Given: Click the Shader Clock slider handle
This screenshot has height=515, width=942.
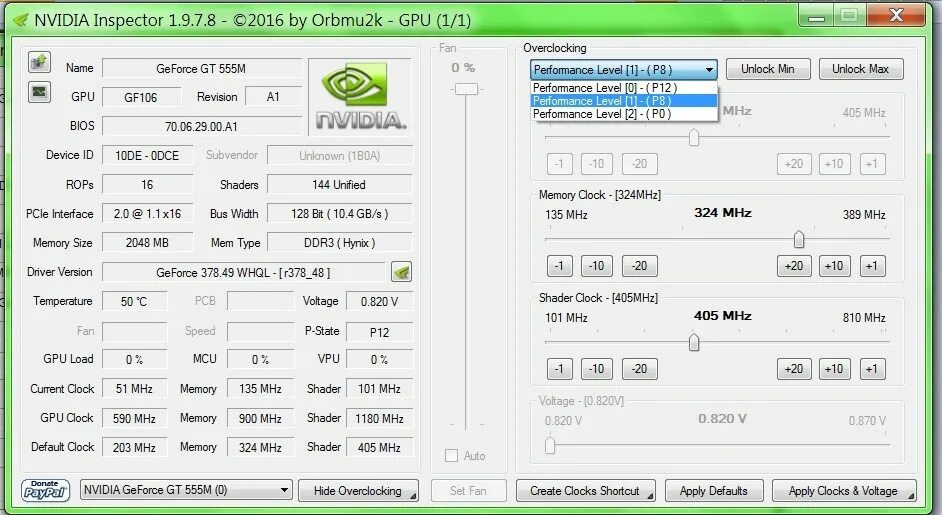Looking at the screenshot, I should pyautogui.click(x=694, y=343).
